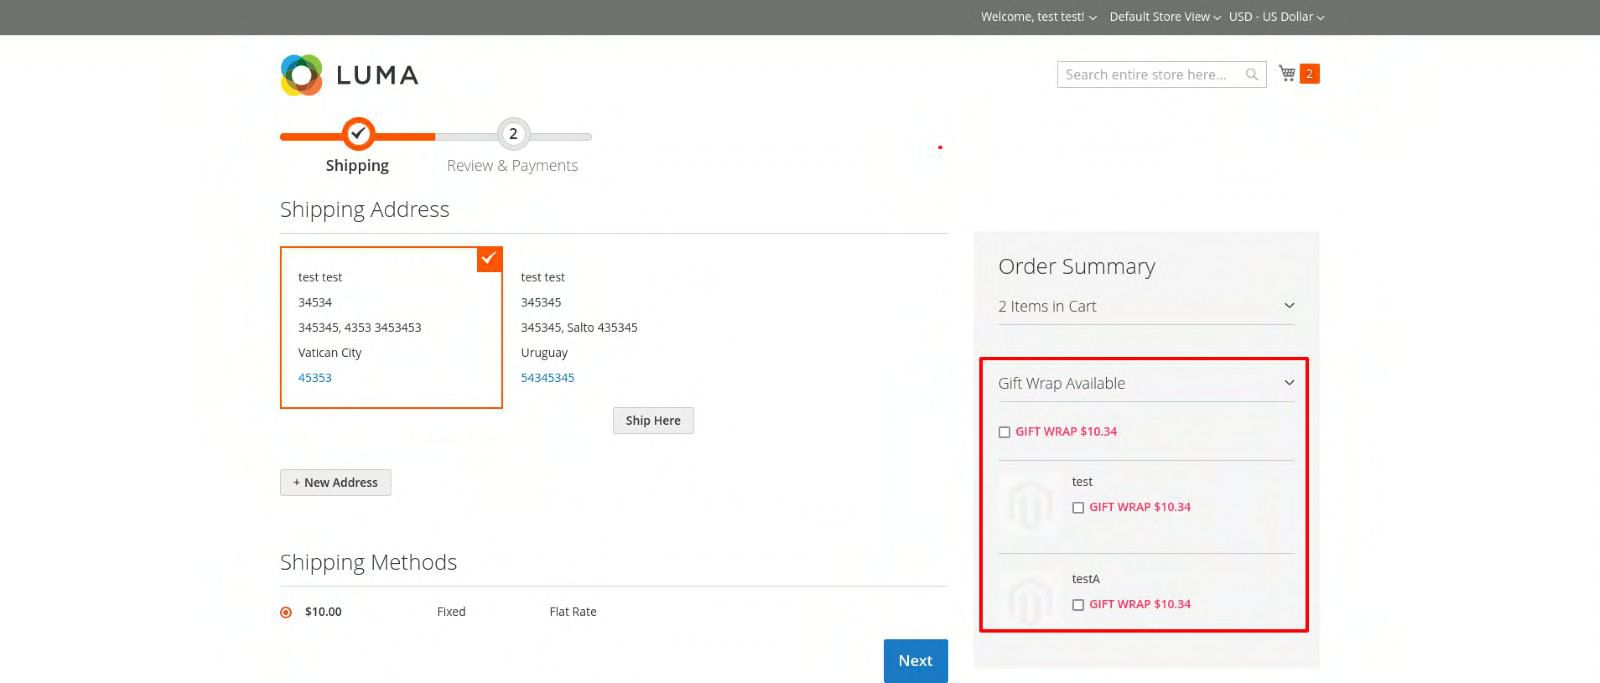The image size is (1600, 683).
Task: Open the USD - US Dollar currency dropdown
Action: 1276,17
